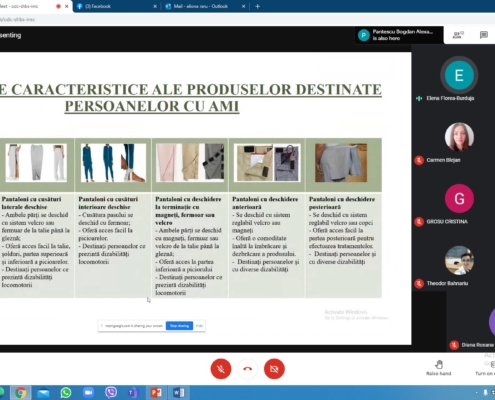Screen dimensions: 495x400
Task: Click 'Pantaloni cu cusături laterale deschise' heading
Action: pos(31,203)
